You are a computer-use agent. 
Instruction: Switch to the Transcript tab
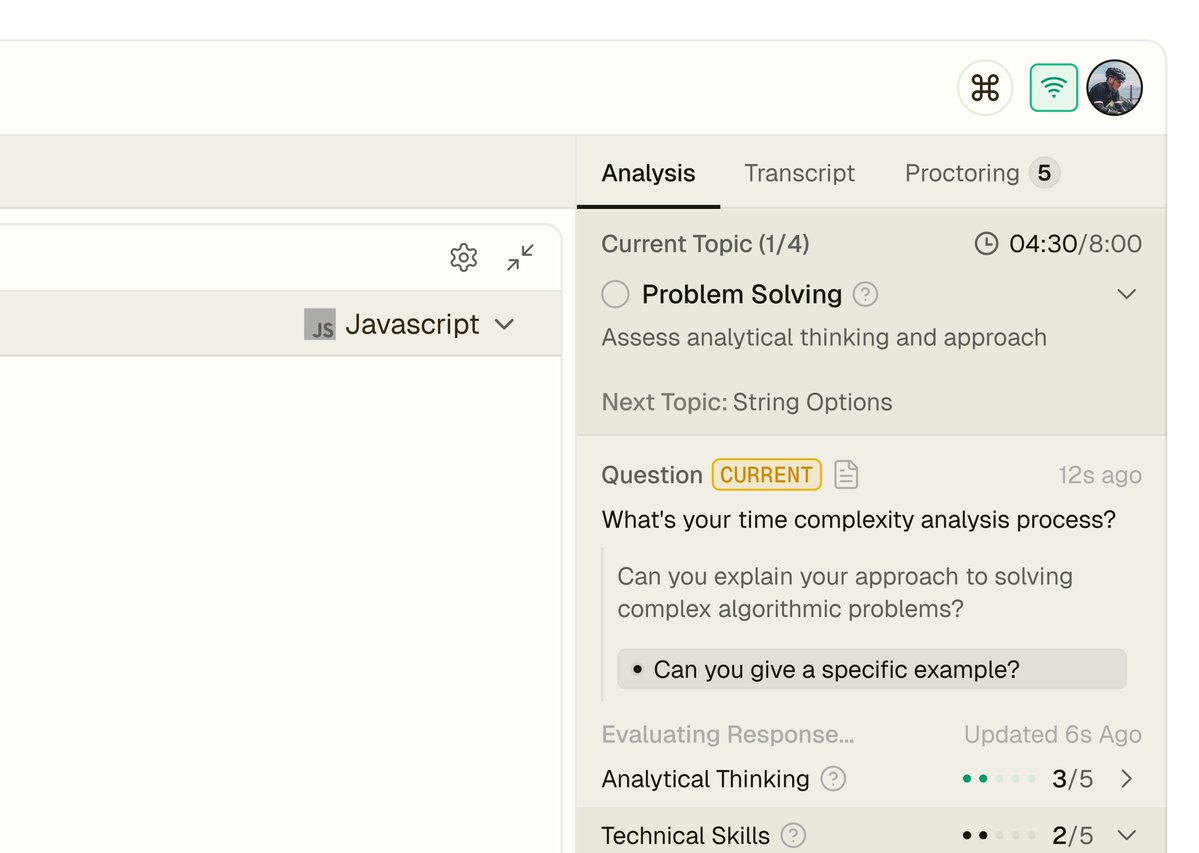[799, 173]
